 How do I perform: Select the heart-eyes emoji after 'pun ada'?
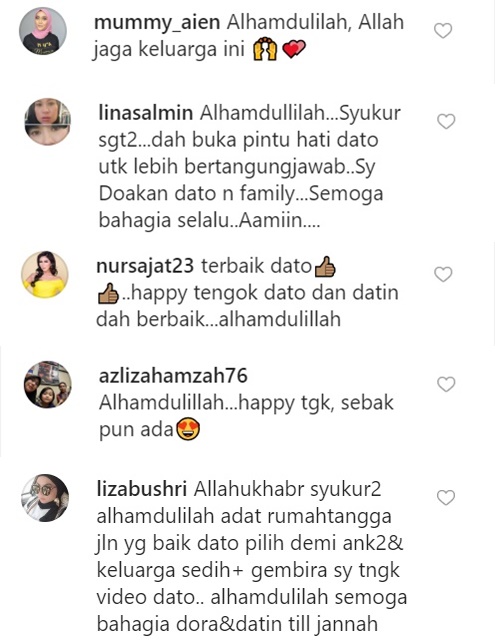click(x=188, y=430)
